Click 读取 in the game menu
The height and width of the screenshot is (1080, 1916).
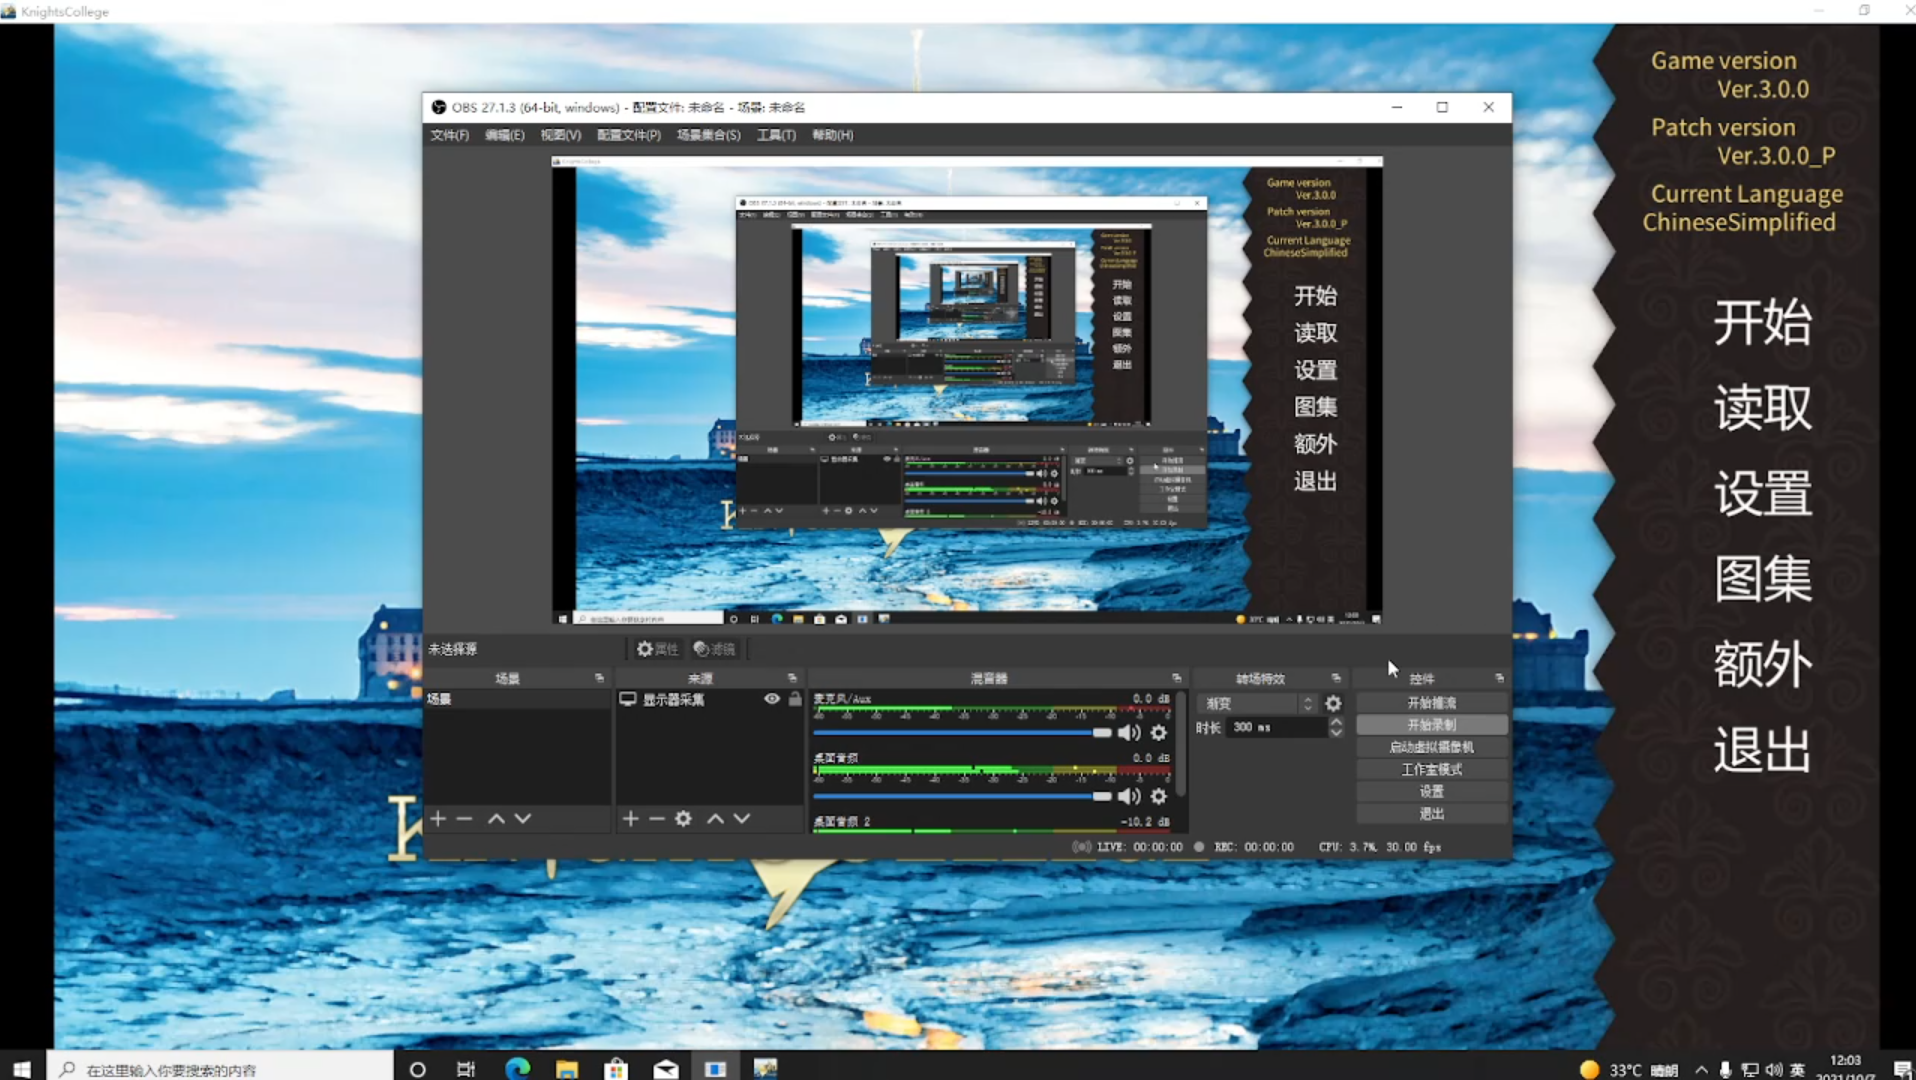[1762, 408]
